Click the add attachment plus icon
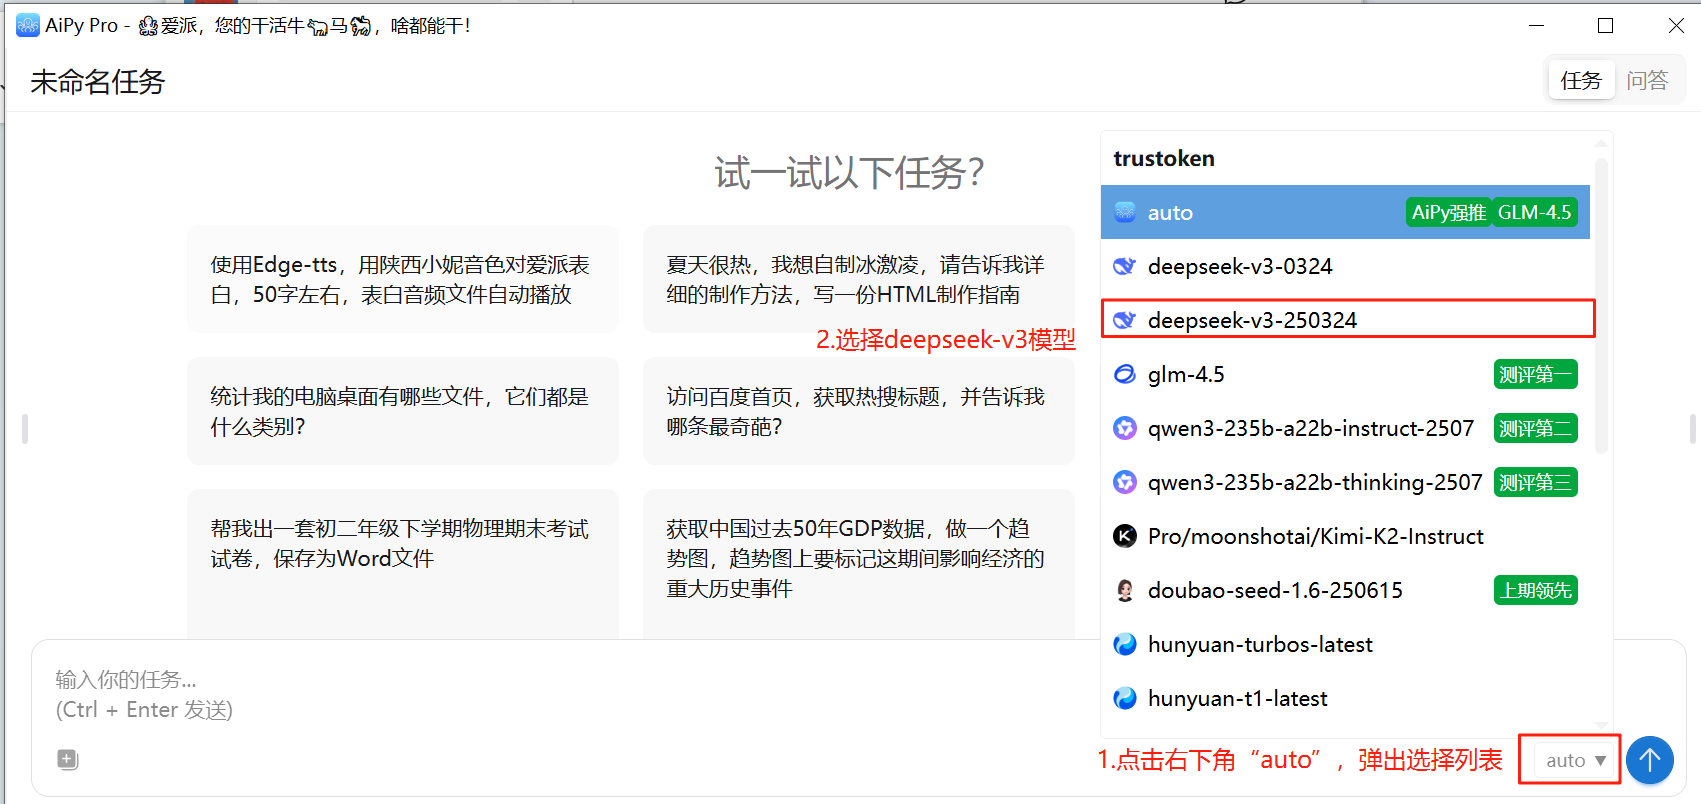Image resolution: width=1701 pixels, height=804 pixels. (x=67, y=759)
